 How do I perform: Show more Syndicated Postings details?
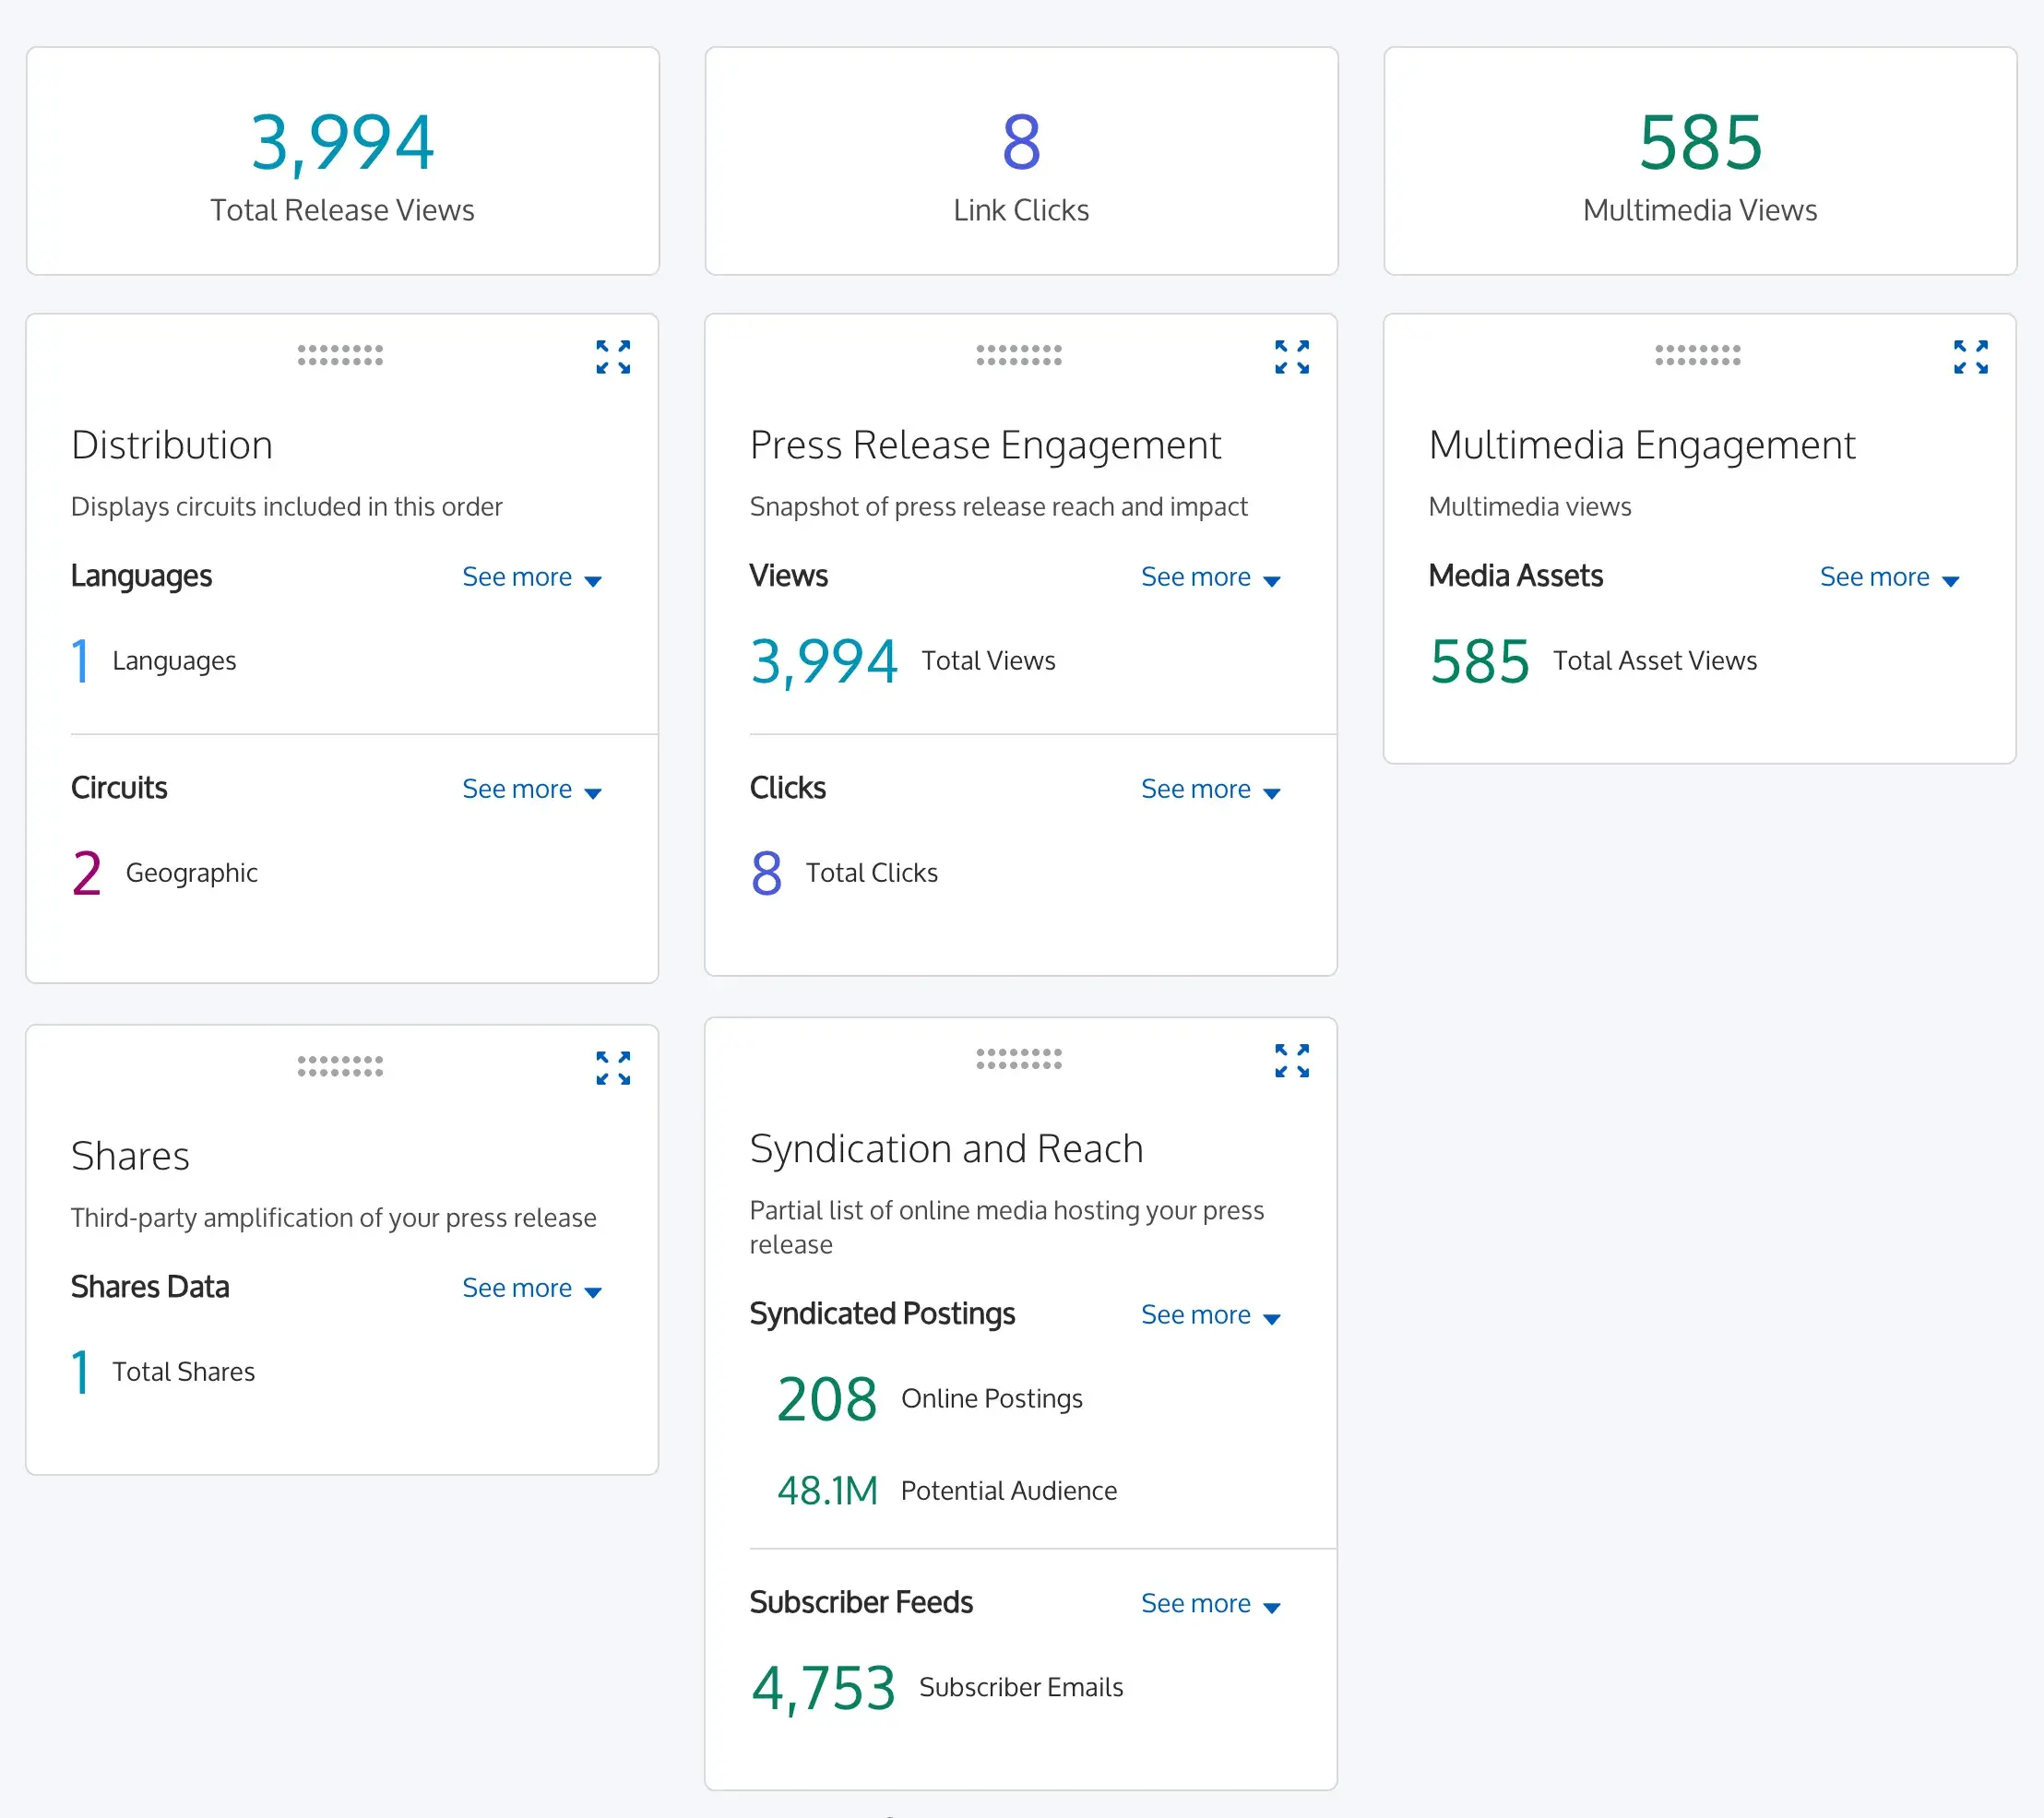[x=1211, y=1315]
